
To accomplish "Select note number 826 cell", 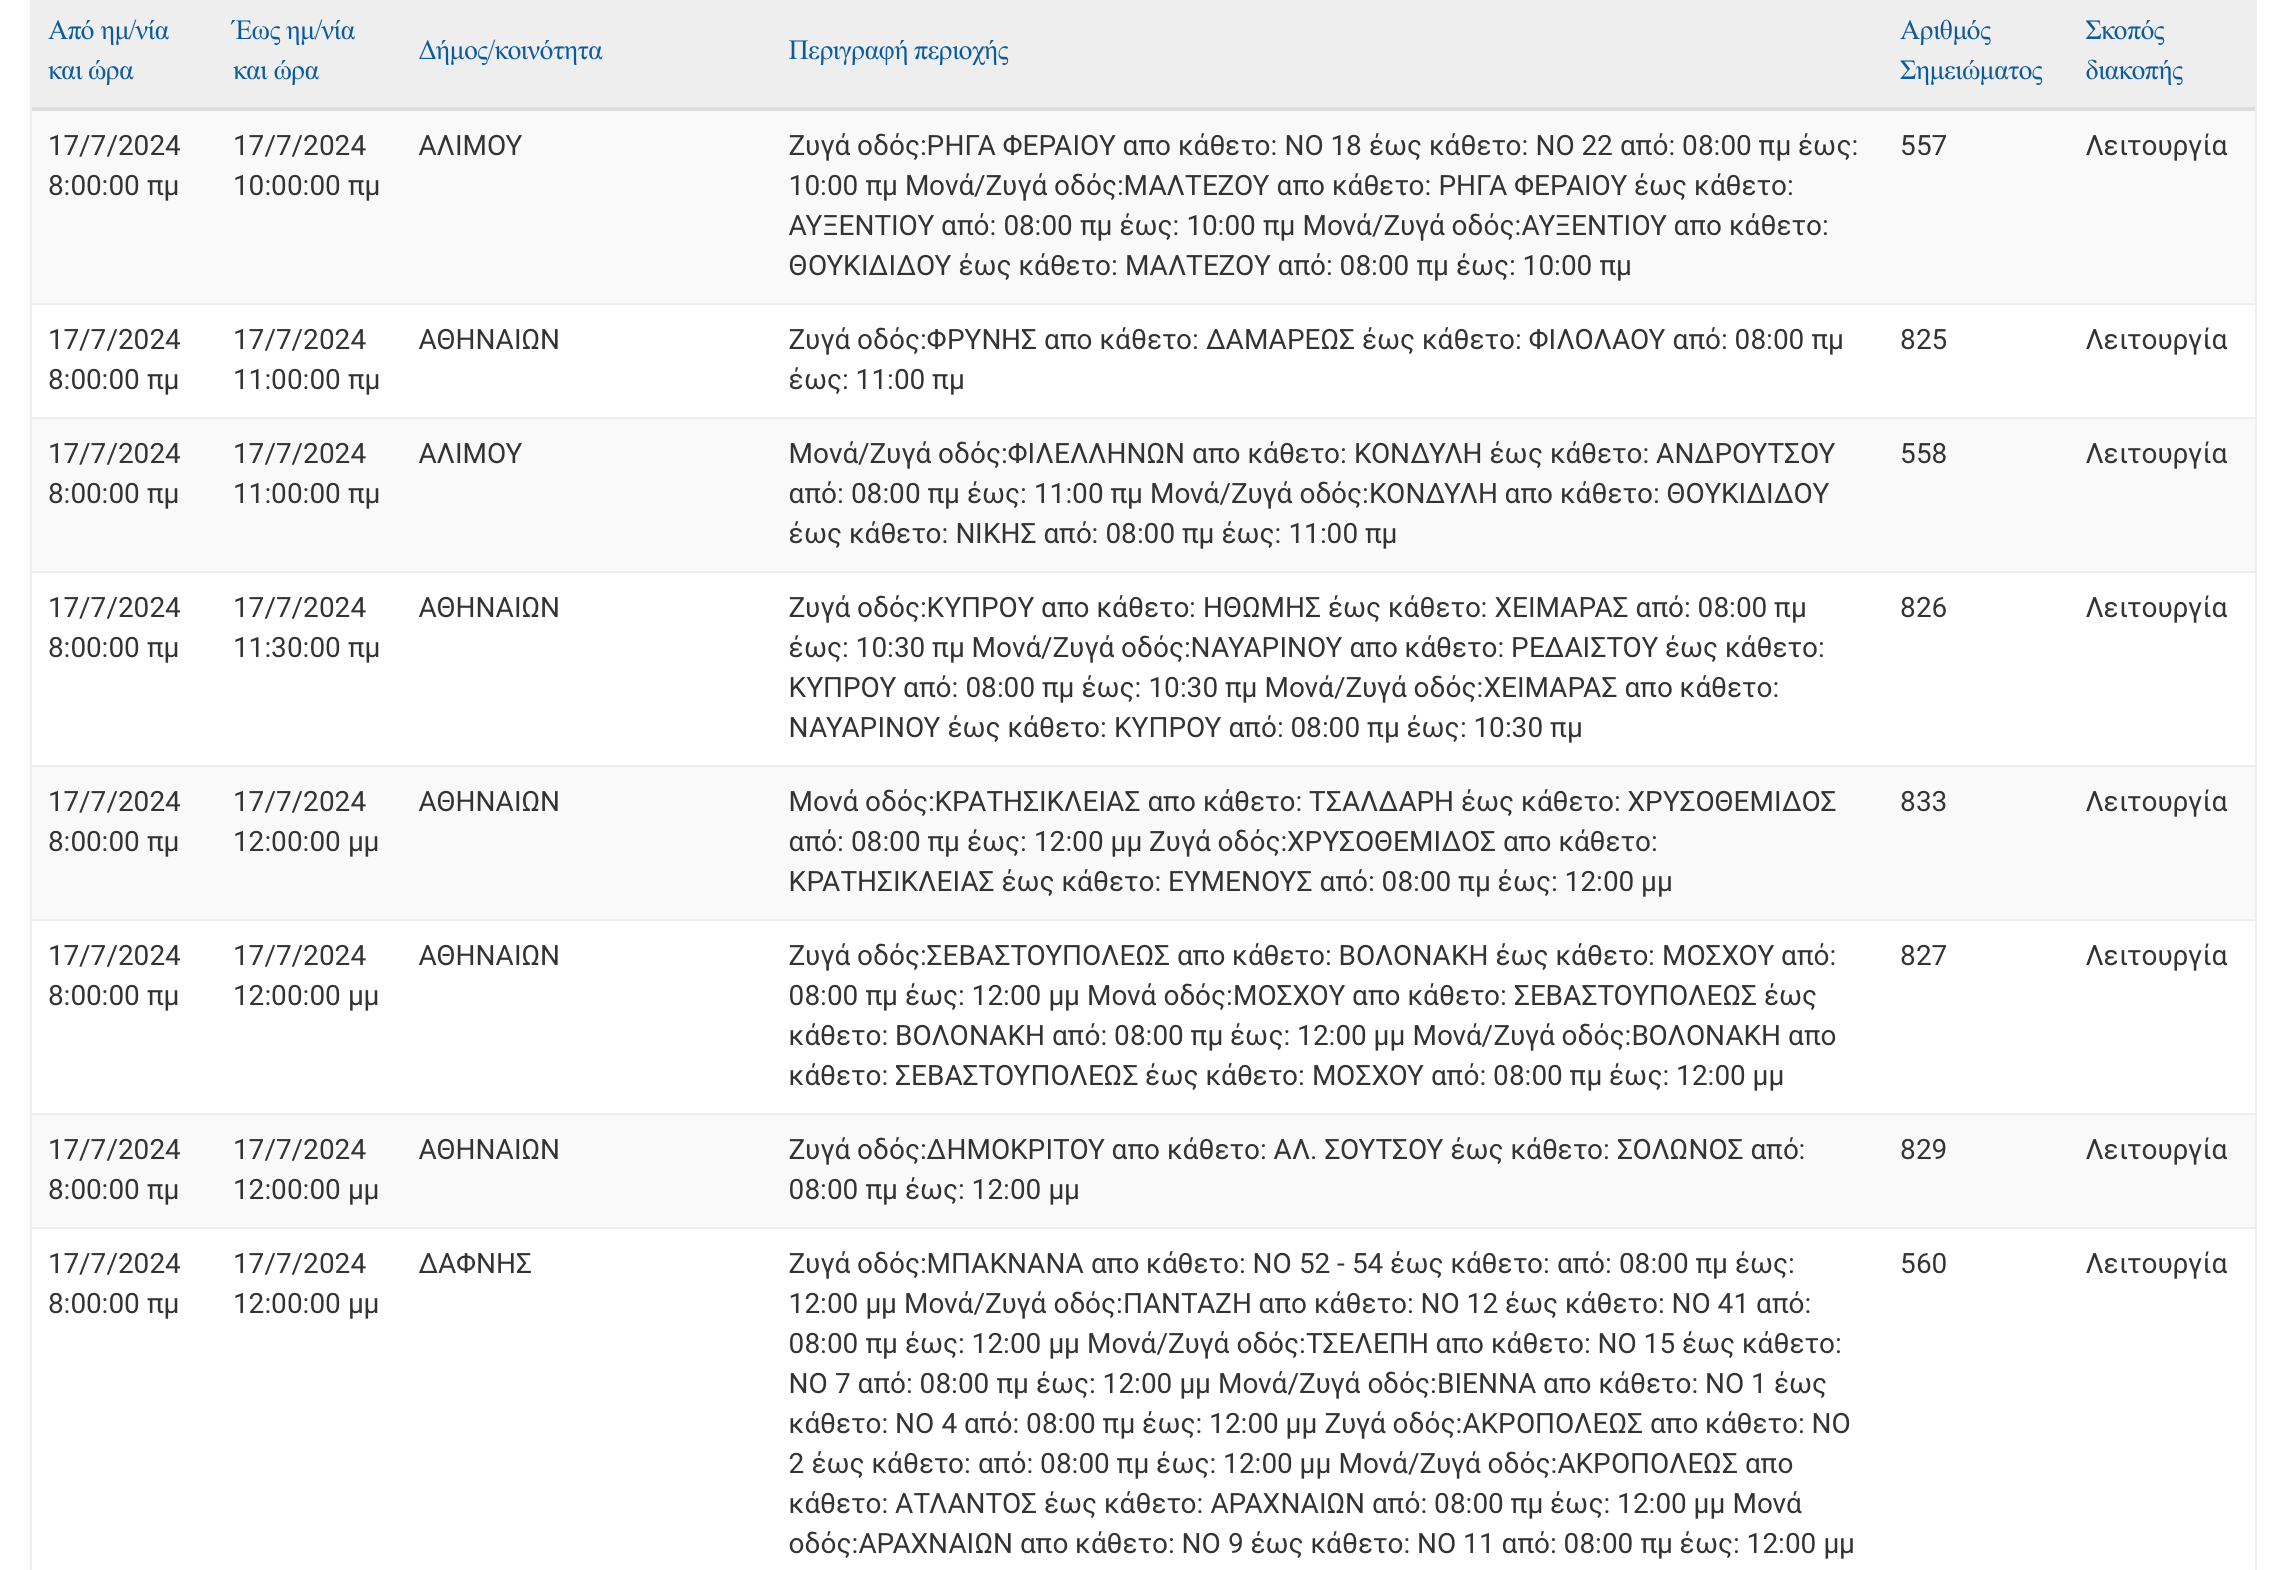I will 1923,608.
